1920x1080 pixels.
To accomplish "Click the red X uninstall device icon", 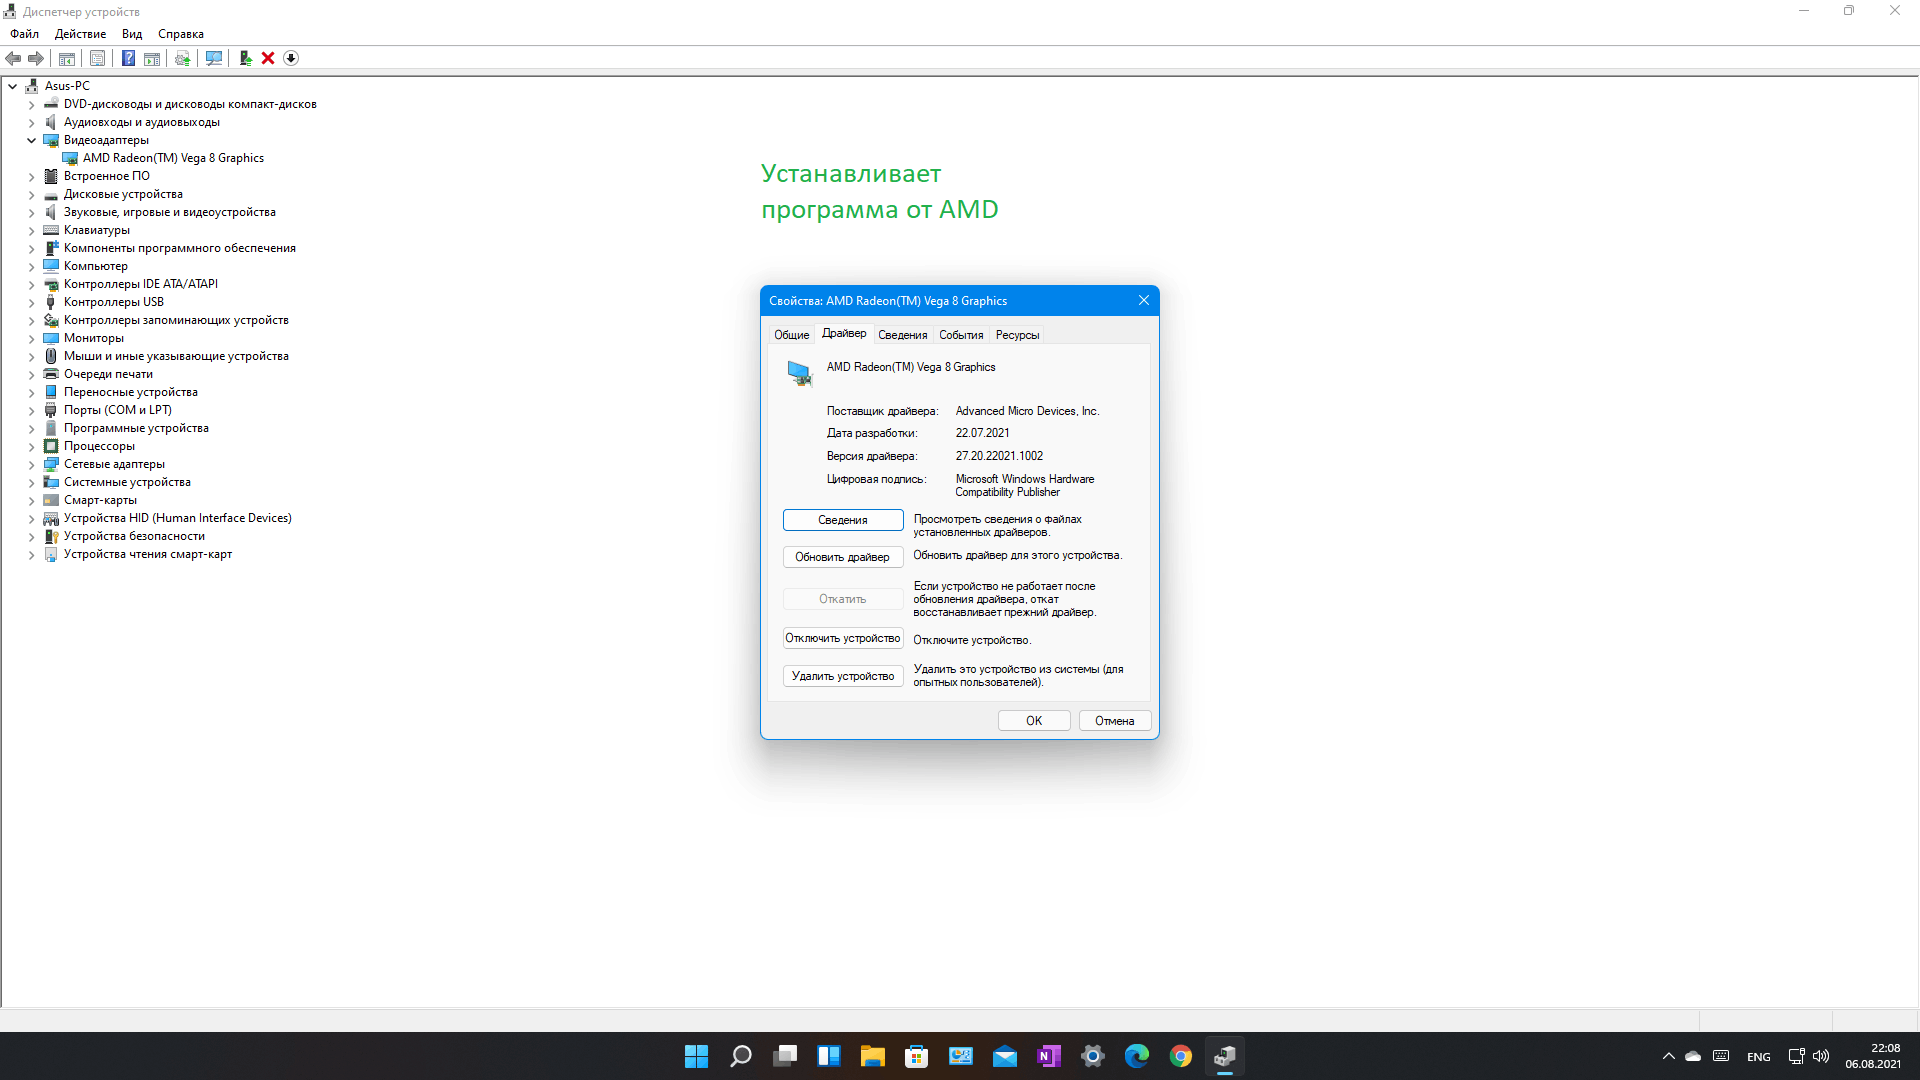I will click(268, 58).
